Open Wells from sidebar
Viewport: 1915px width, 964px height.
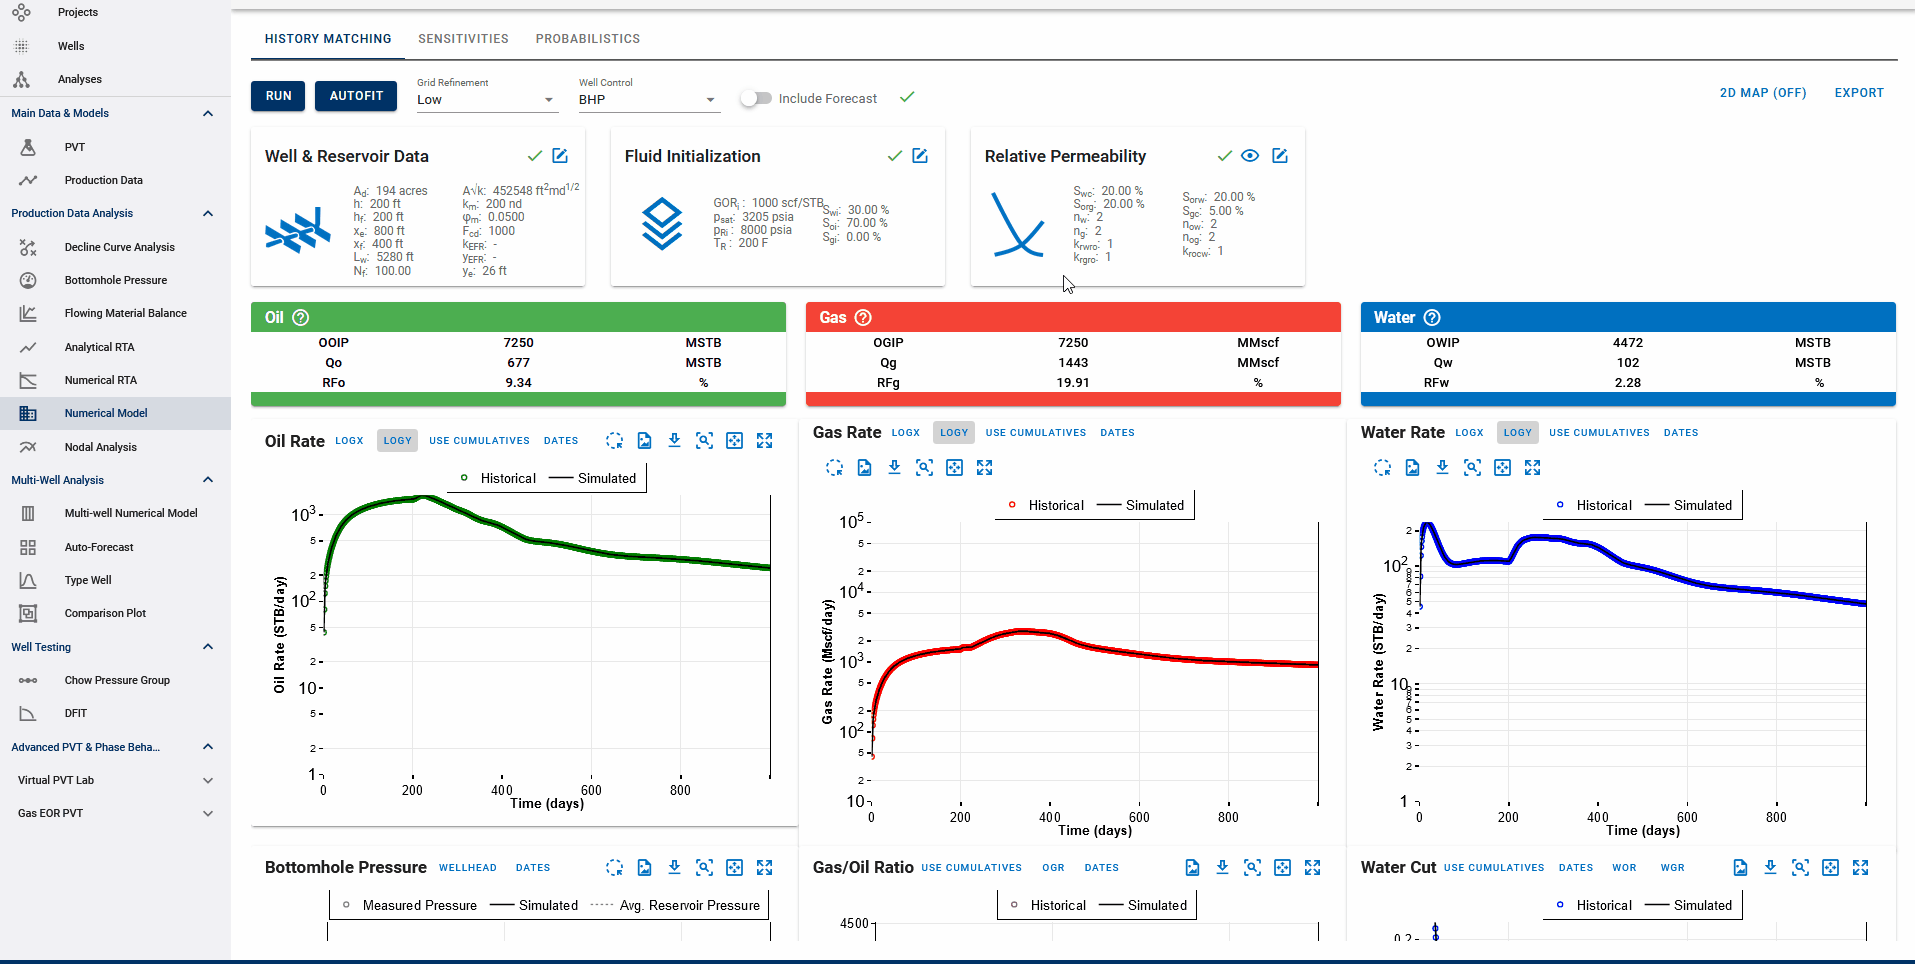71,46
